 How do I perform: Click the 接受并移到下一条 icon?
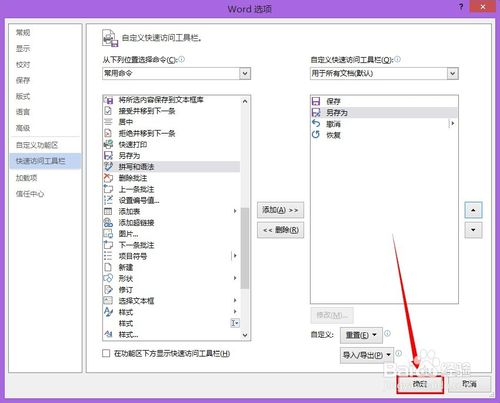tap(108, 111)
